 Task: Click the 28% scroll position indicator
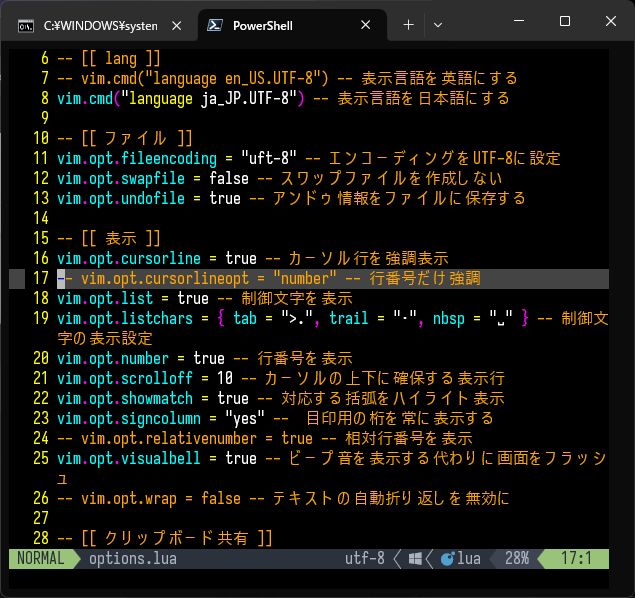point(516,559)
